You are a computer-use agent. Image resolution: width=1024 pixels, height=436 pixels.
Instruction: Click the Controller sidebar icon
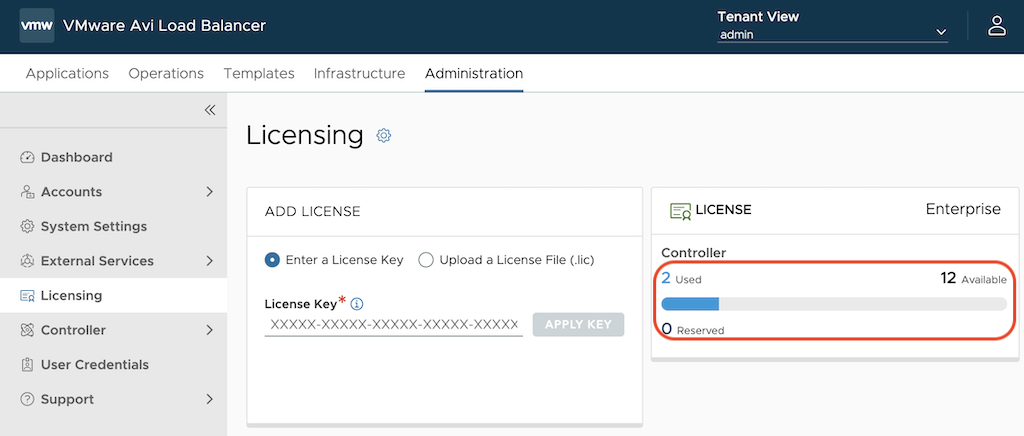[x=27, y=330]
